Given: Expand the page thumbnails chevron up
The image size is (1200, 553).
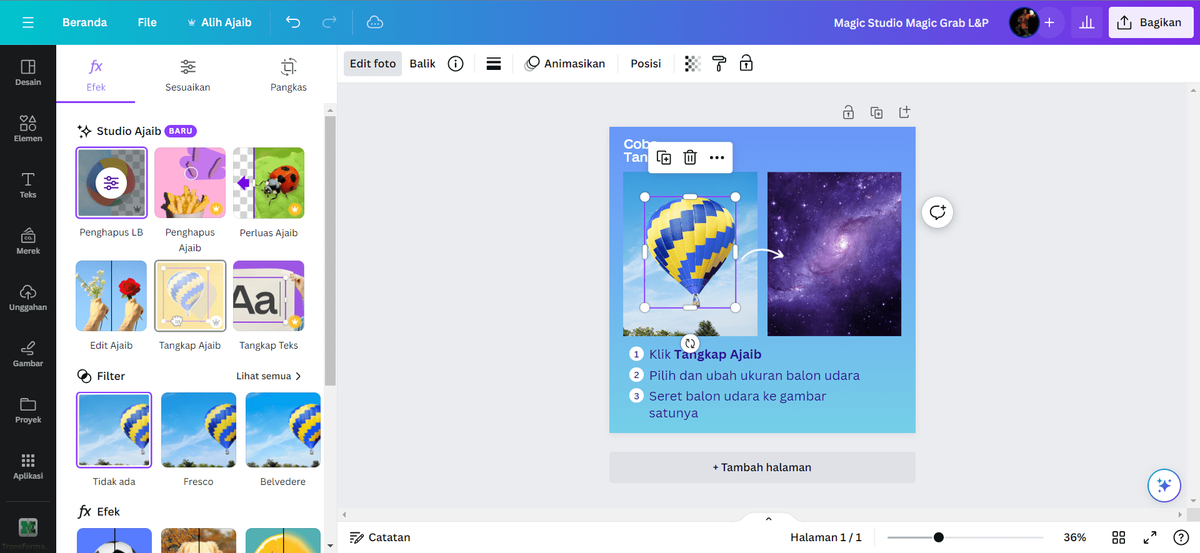Looking at the screenshot, I should (768, 519).
